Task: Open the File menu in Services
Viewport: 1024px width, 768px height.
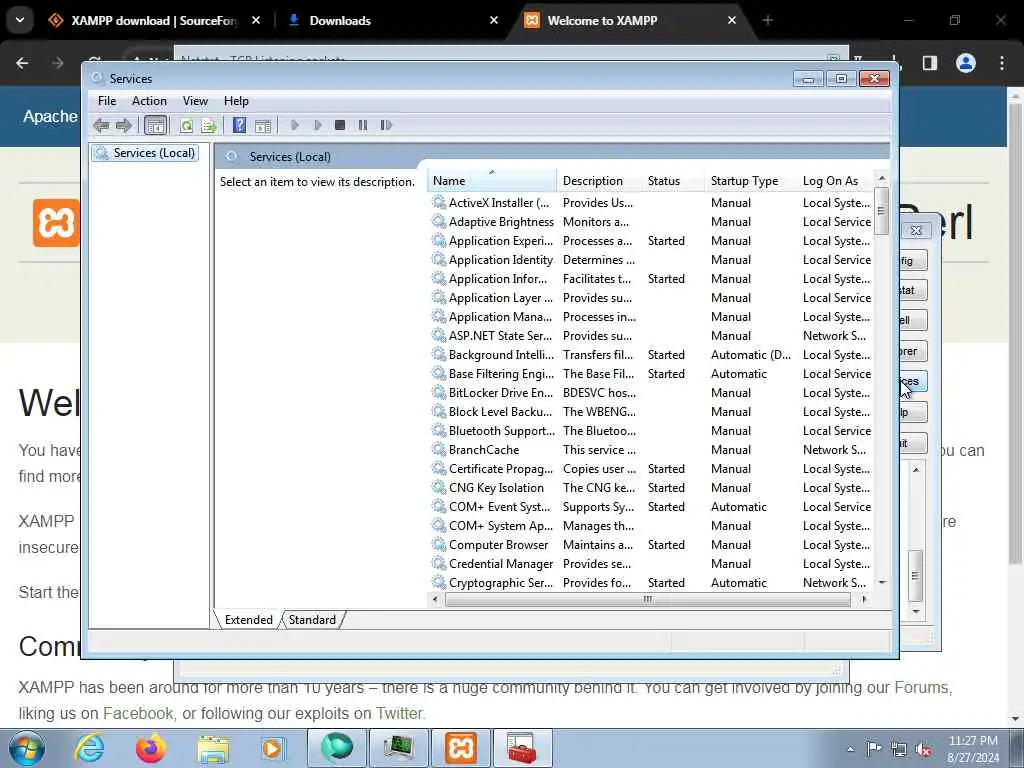Action: tap(107, 101)
